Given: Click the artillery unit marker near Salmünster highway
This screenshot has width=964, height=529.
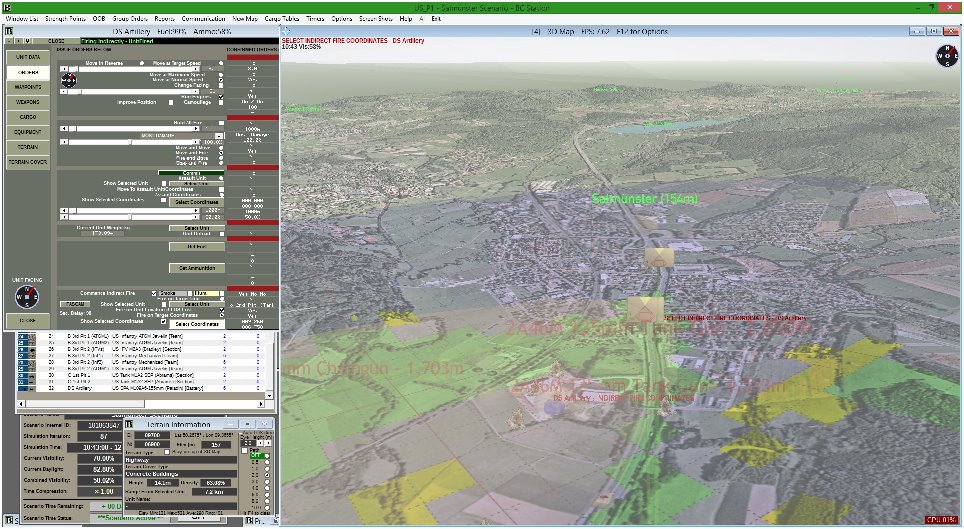Looking at the screenshot, I should click(x=658, y=258).
